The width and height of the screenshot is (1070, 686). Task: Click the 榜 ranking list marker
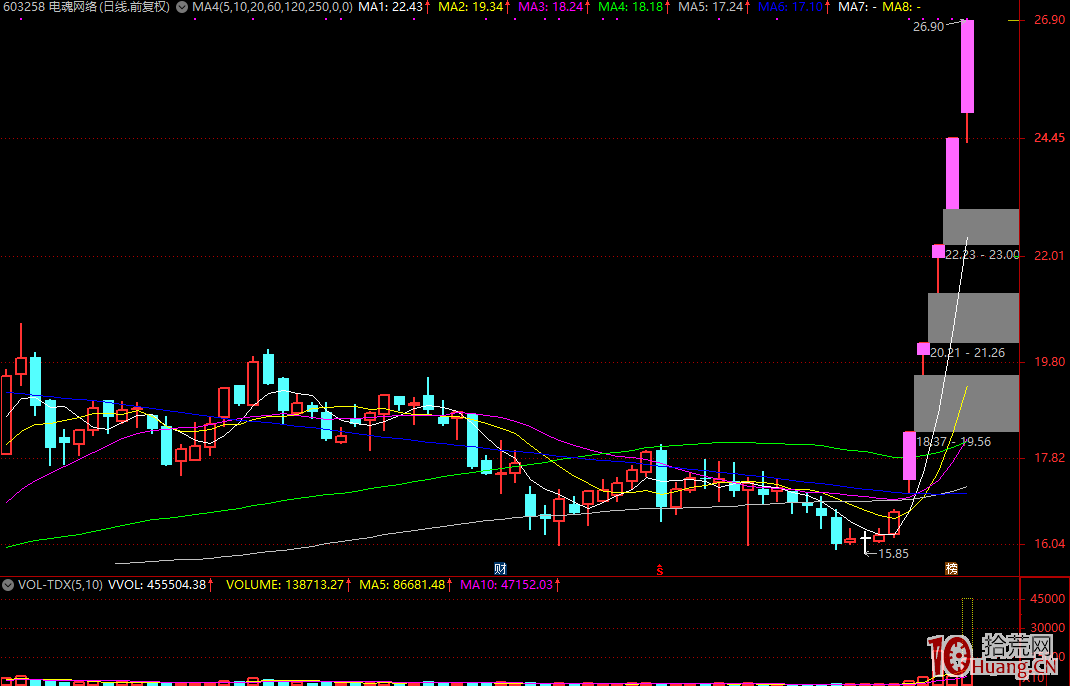[x=952, y=568]
